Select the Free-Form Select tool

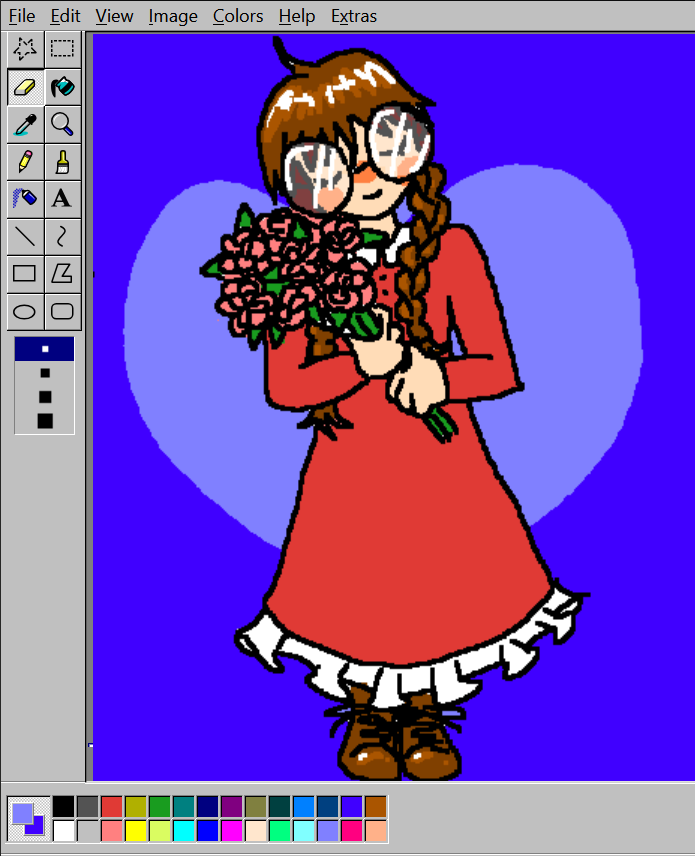25,49
